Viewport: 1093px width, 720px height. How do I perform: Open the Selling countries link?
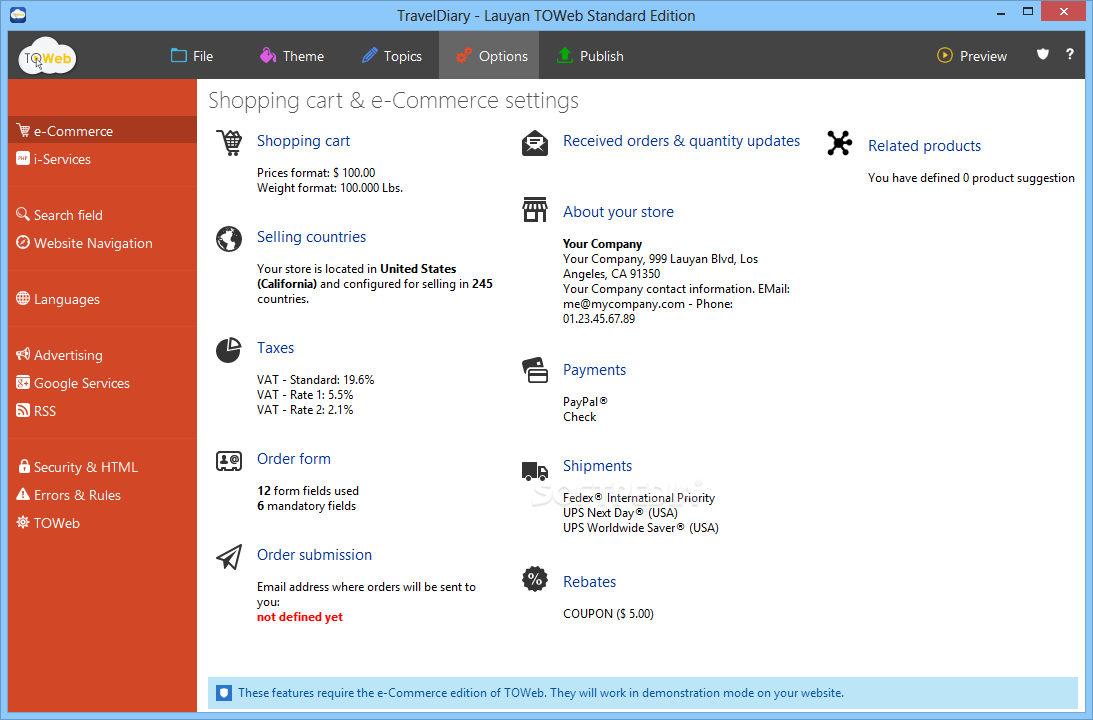click(x=311, y=237)
